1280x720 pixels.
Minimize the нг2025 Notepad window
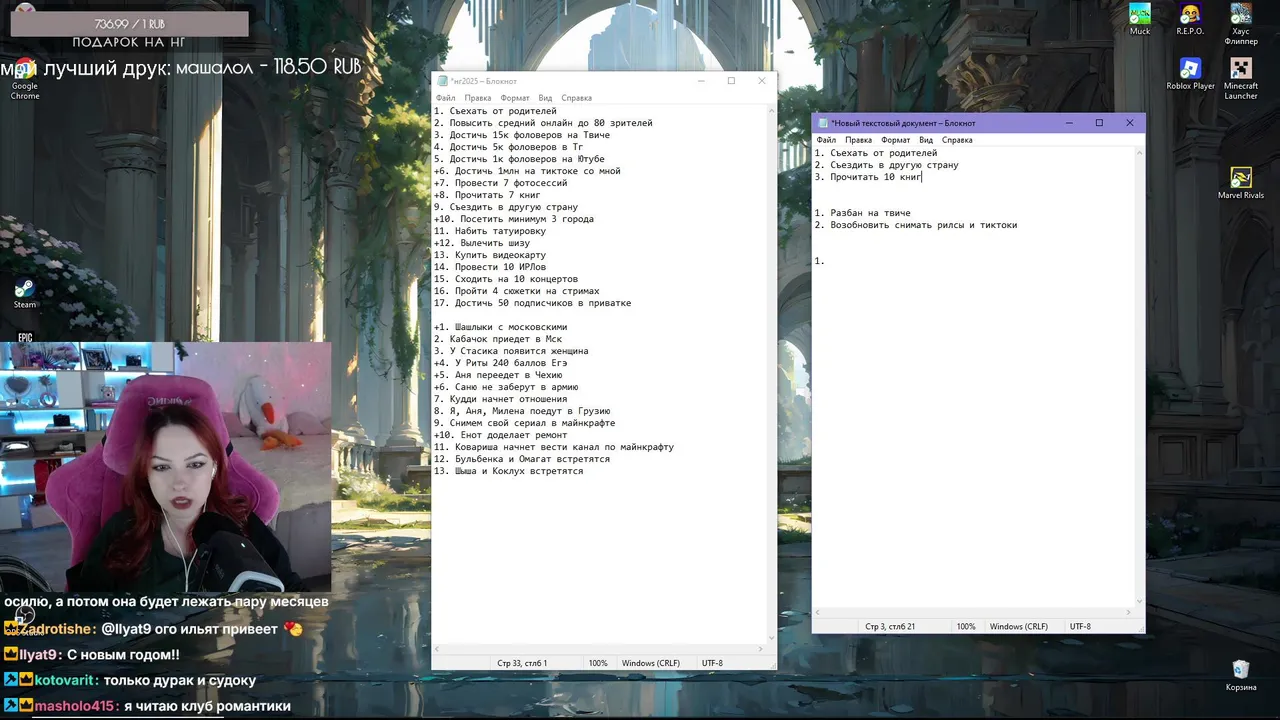[x=701, y=81]
